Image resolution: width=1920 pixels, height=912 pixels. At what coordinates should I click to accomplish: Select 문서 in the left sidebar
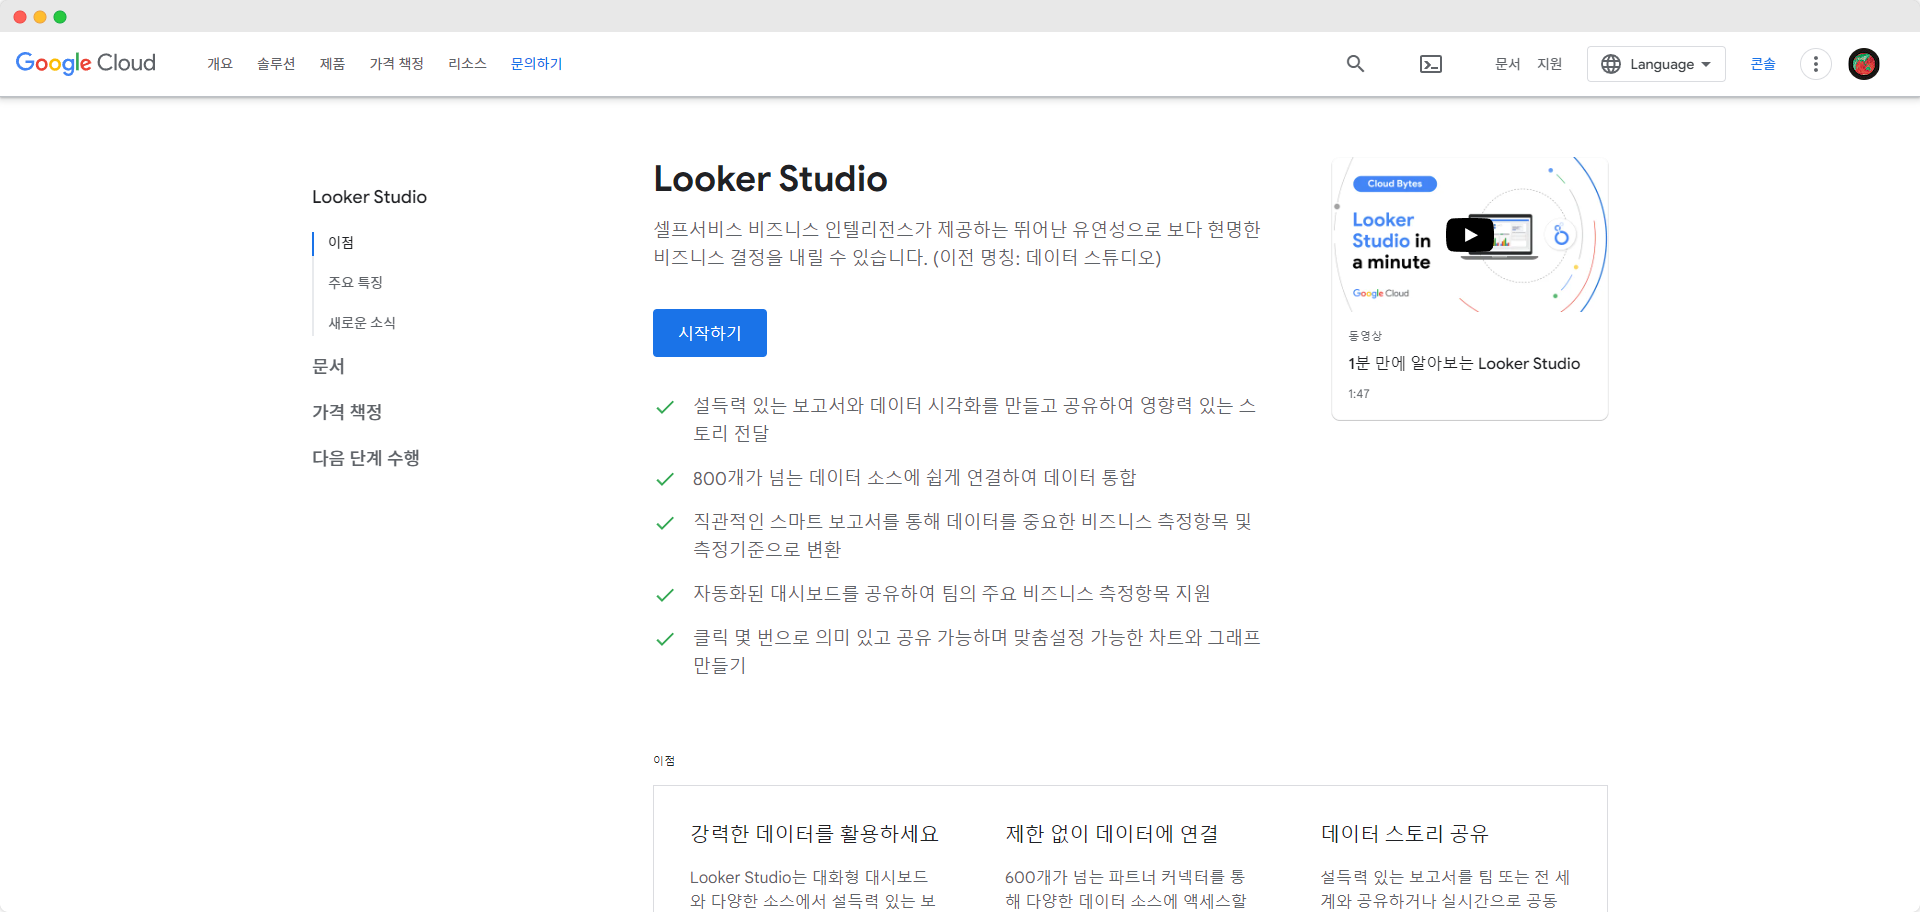328,366
